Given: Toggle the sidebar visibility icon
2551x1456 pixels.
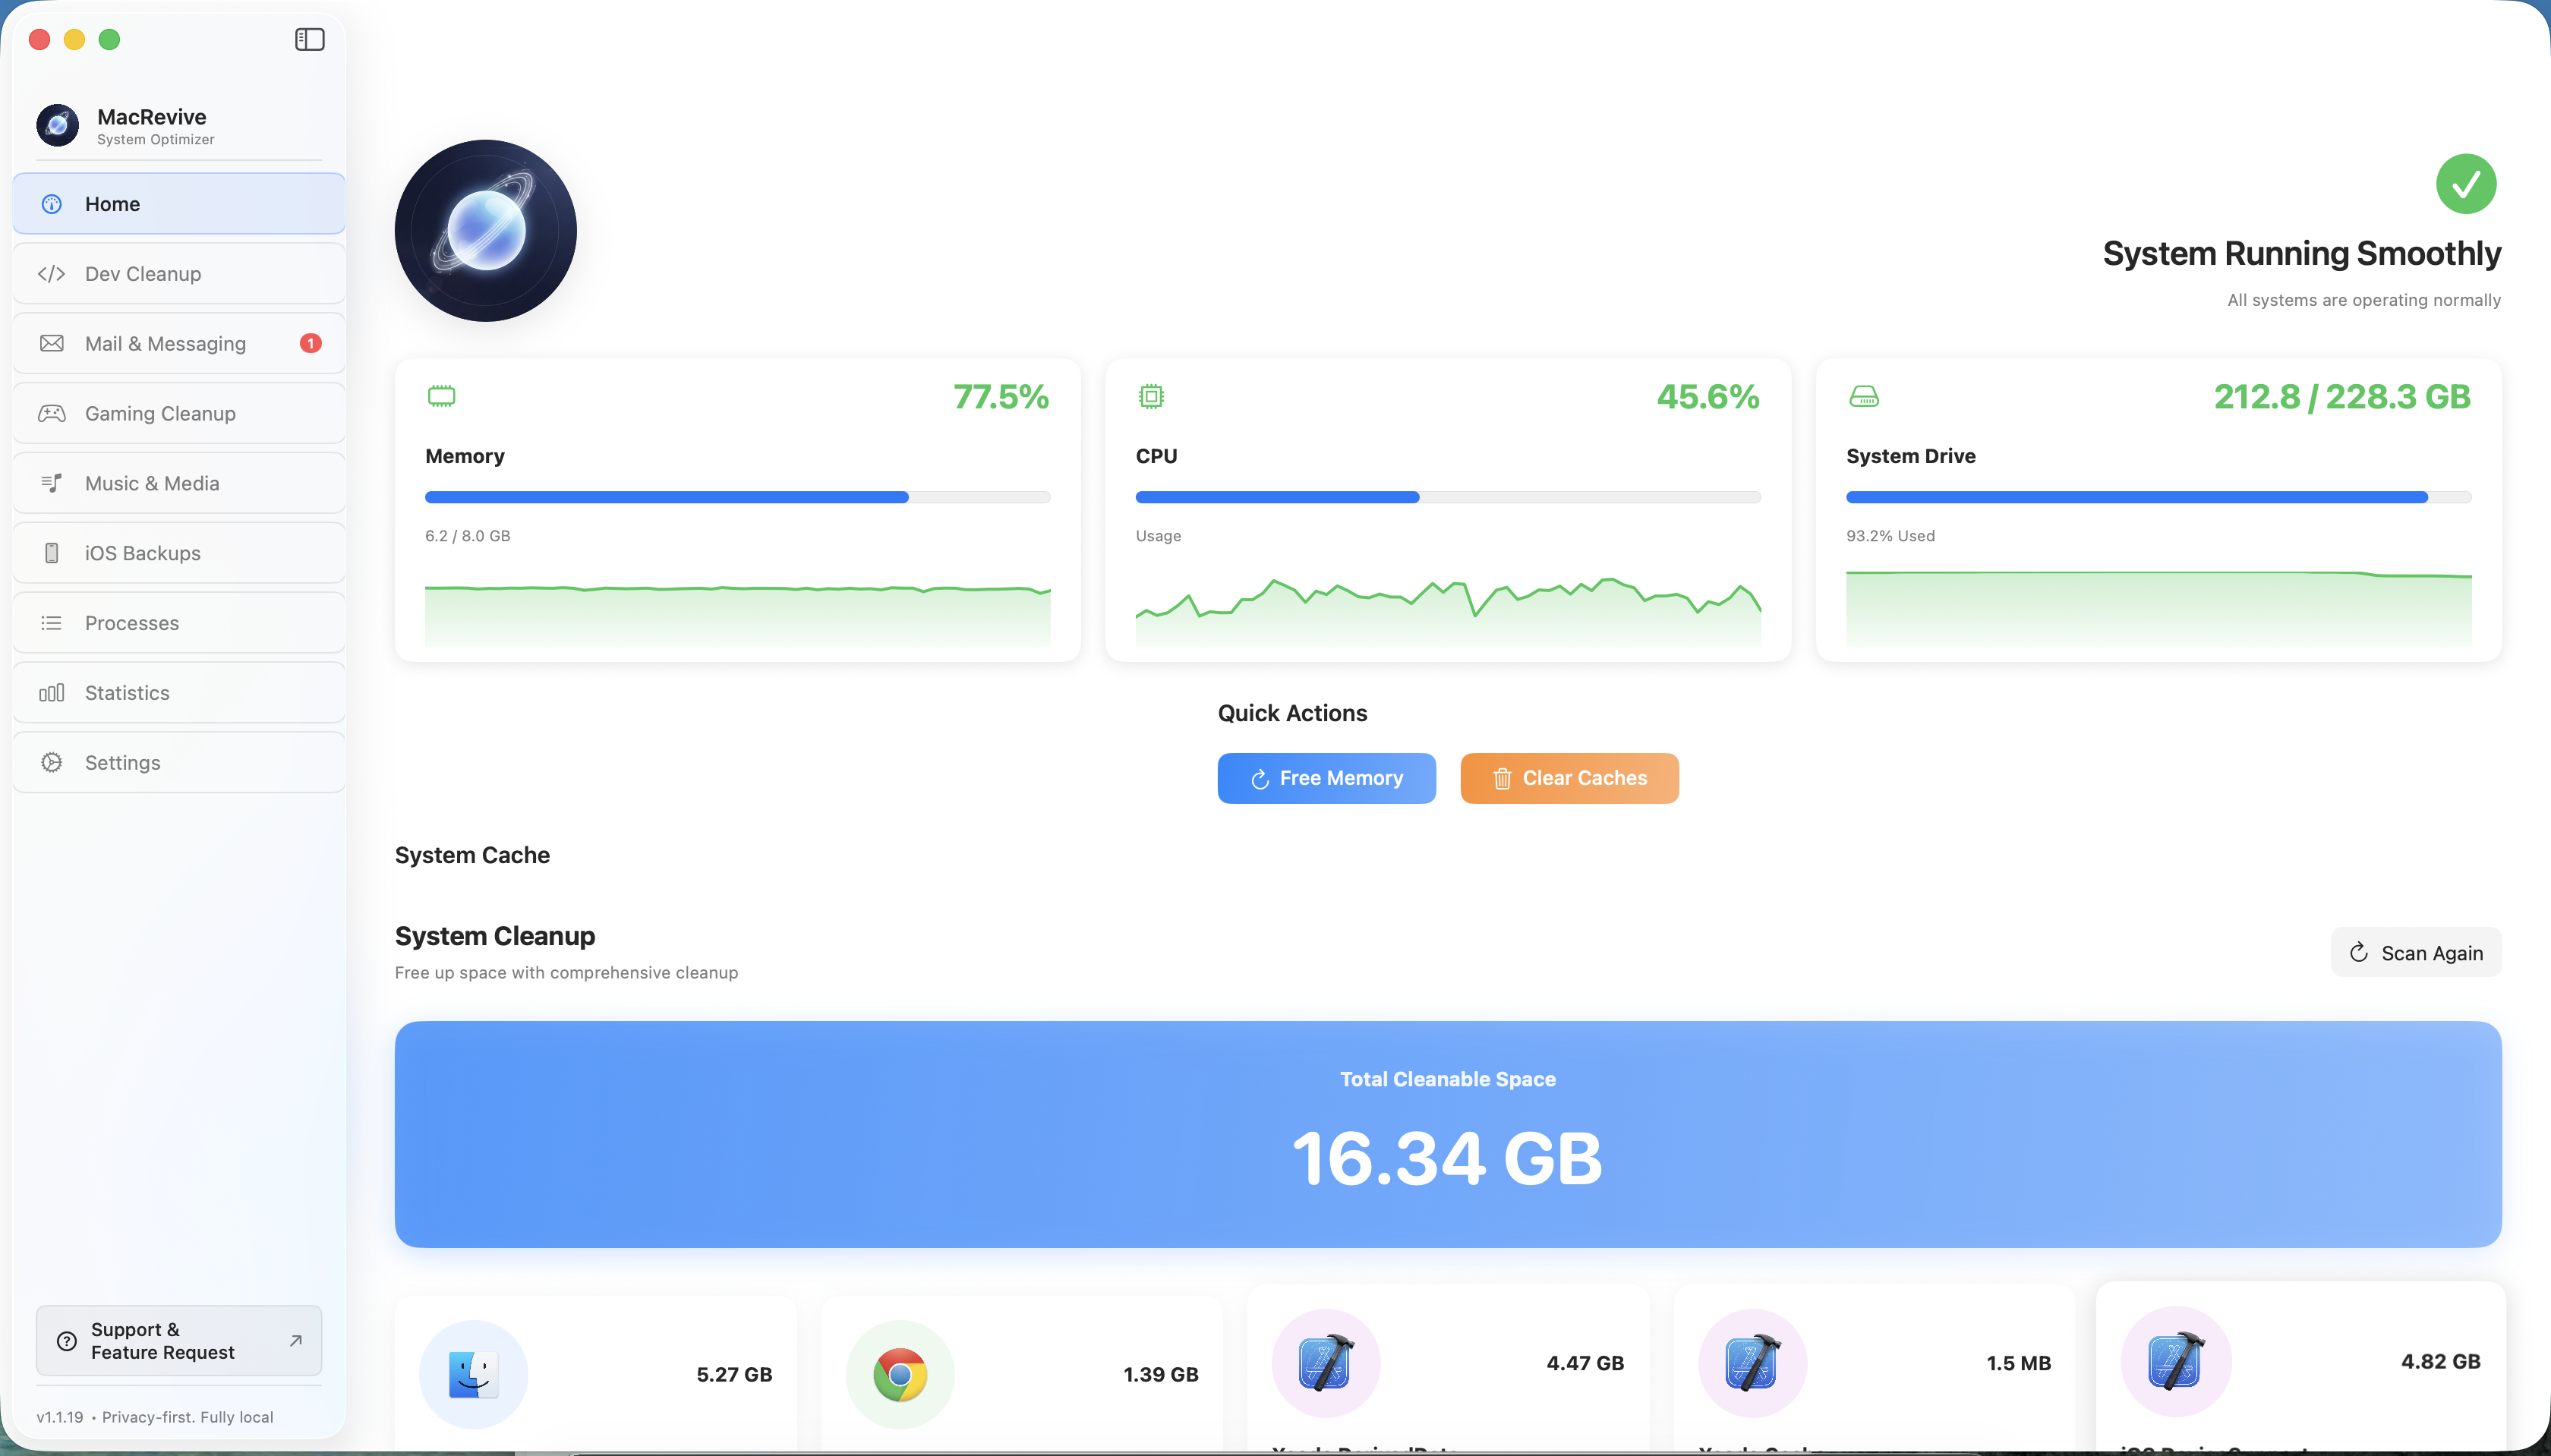Looking at the screenshot, I should (309, 39).
